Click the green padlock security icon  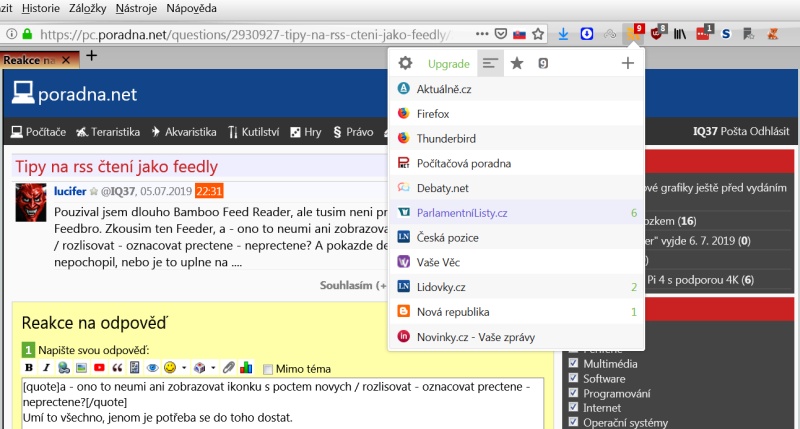tap(28, 34)
